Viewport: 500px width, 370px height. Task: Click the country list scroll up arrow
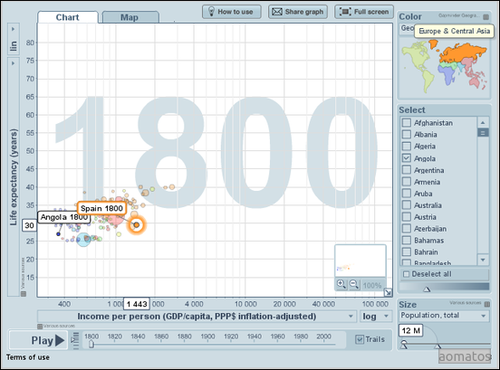coord(483,123)
